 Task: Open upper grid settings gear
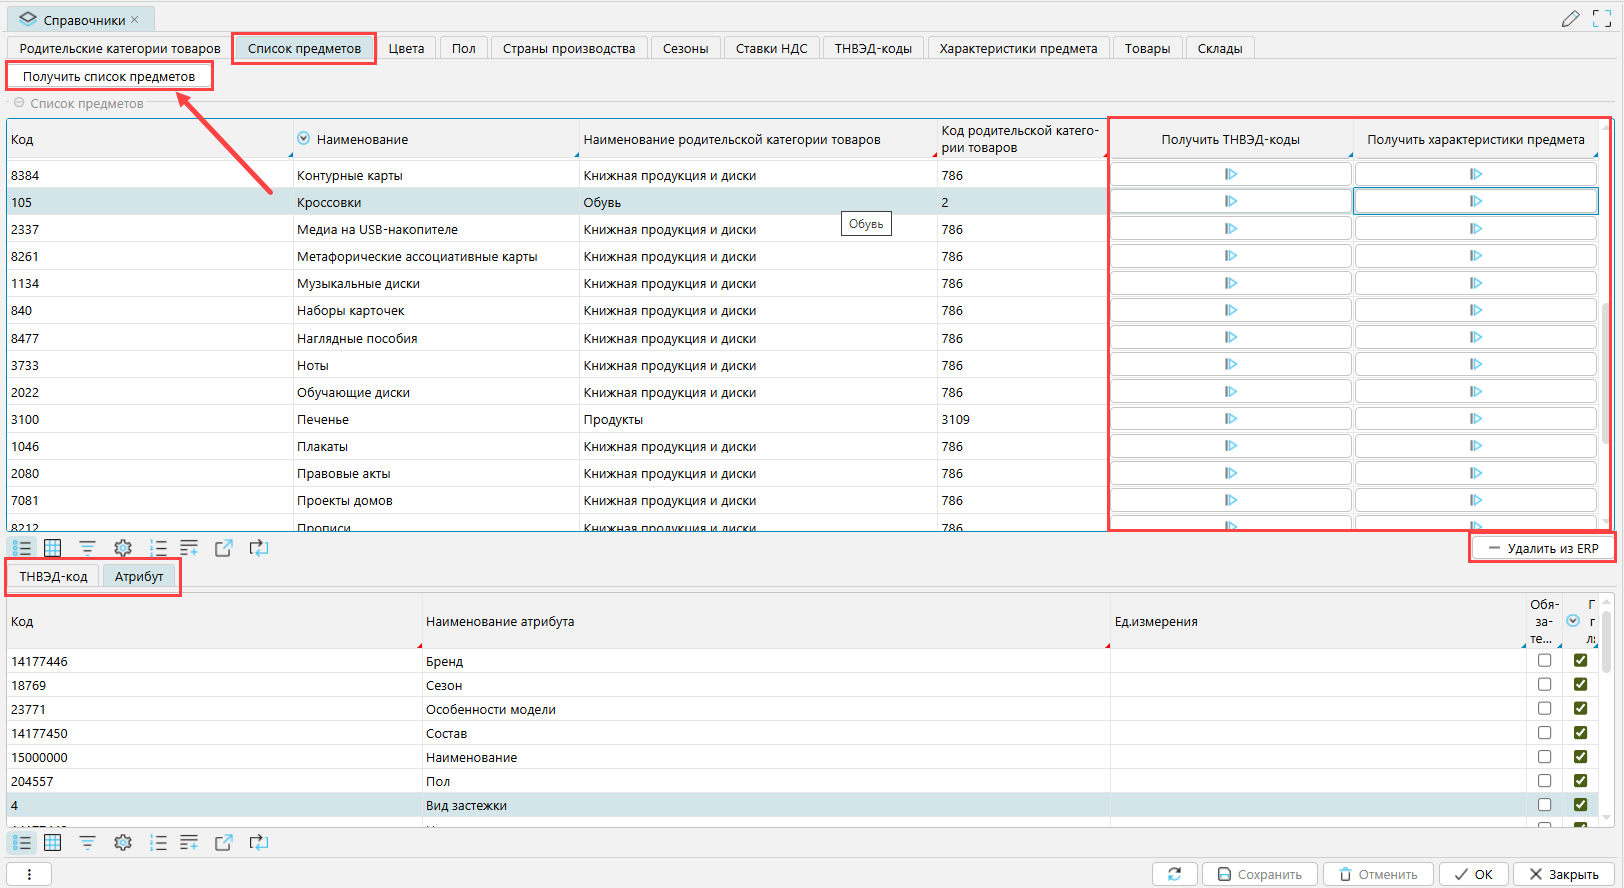pos(123,548)
